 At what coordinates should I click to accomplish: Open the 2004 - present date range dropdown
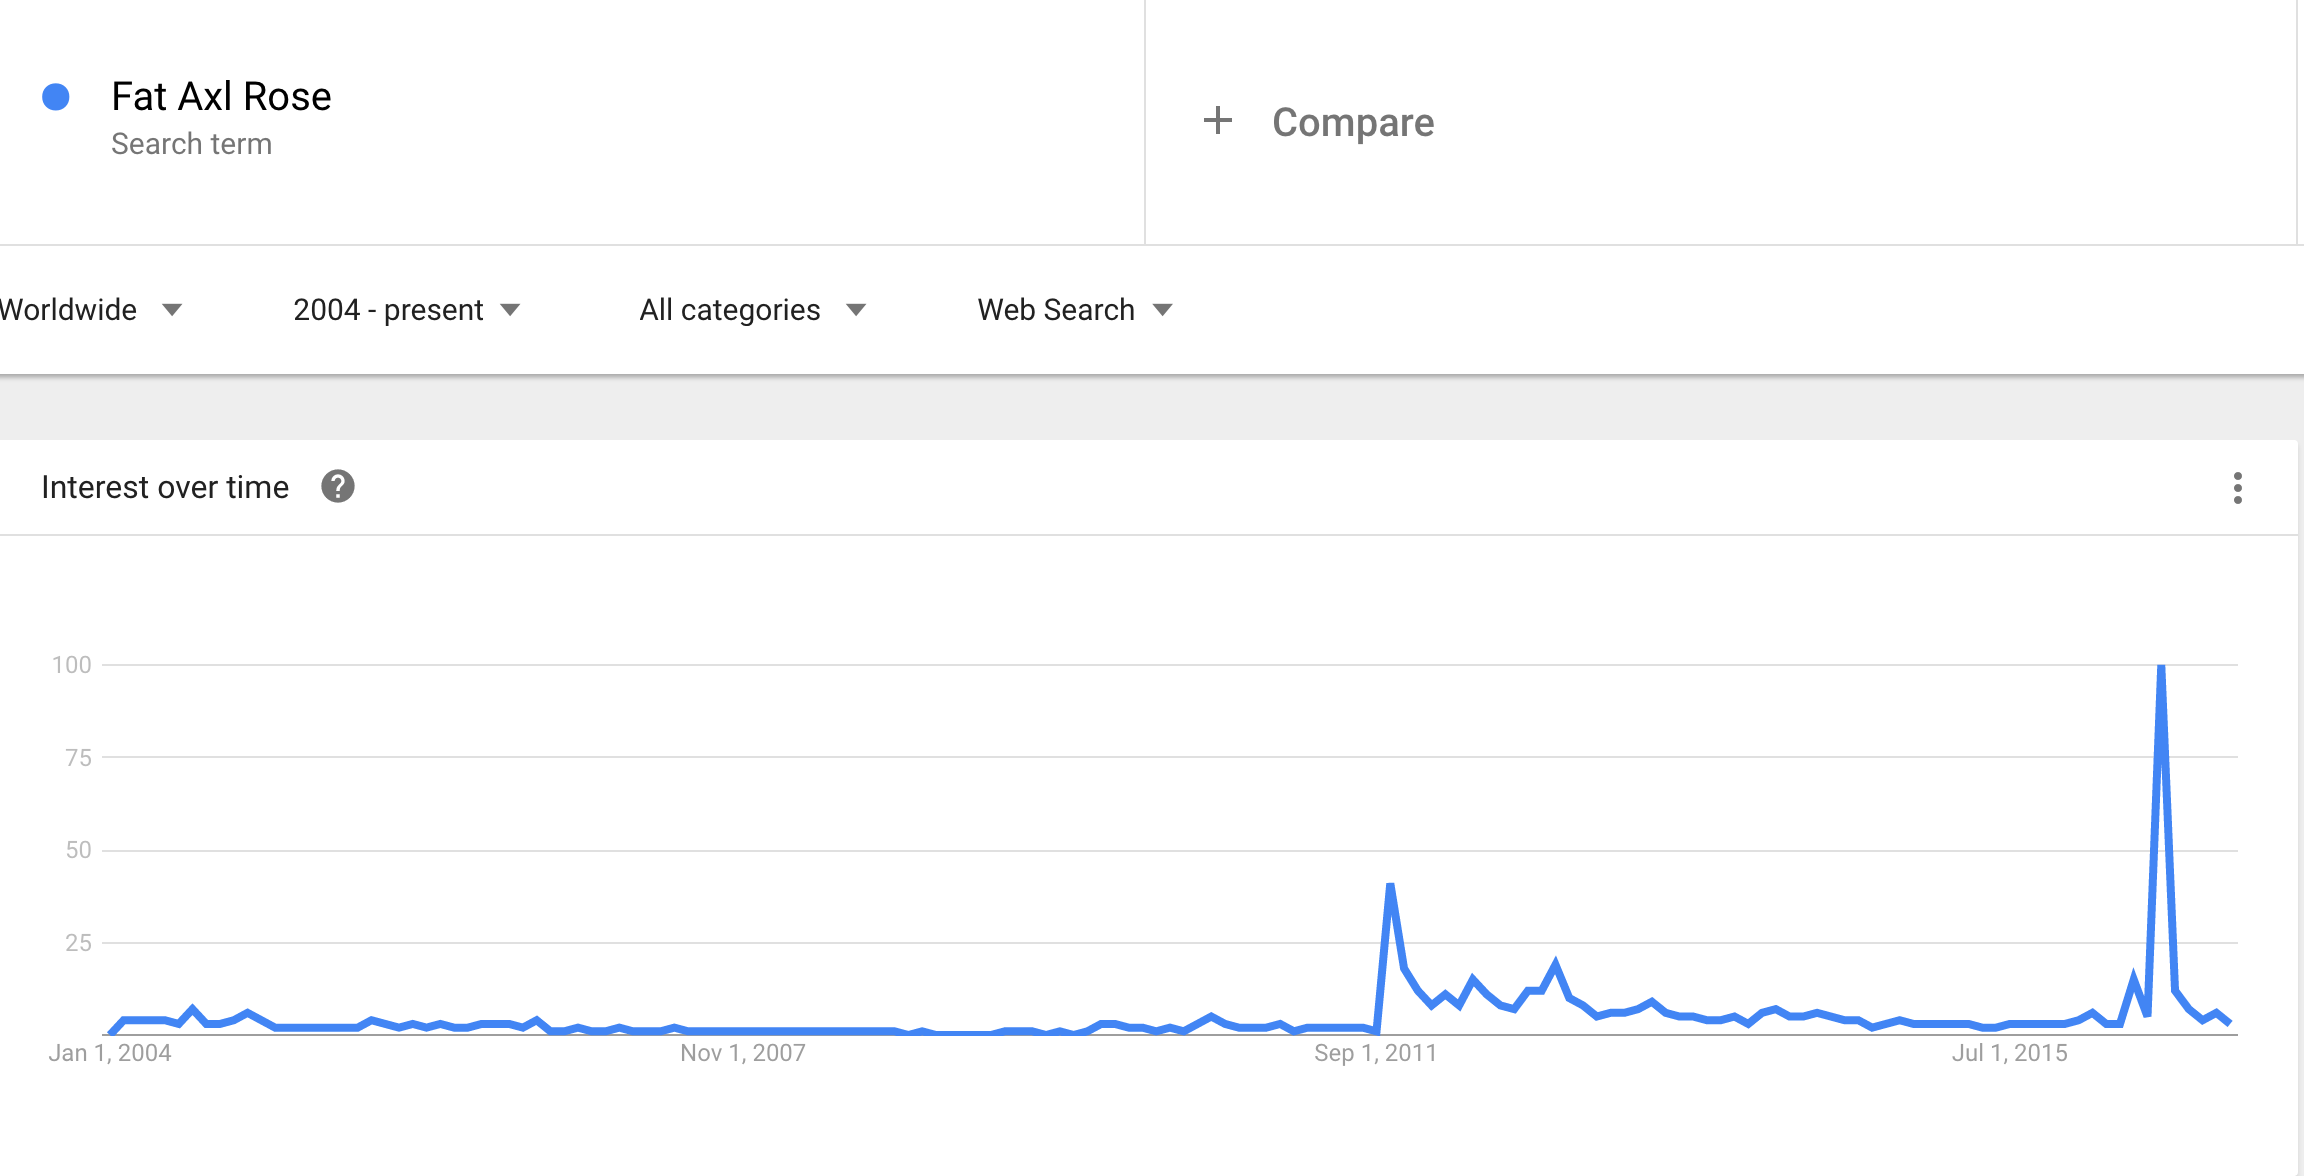[x=406, y=310]
